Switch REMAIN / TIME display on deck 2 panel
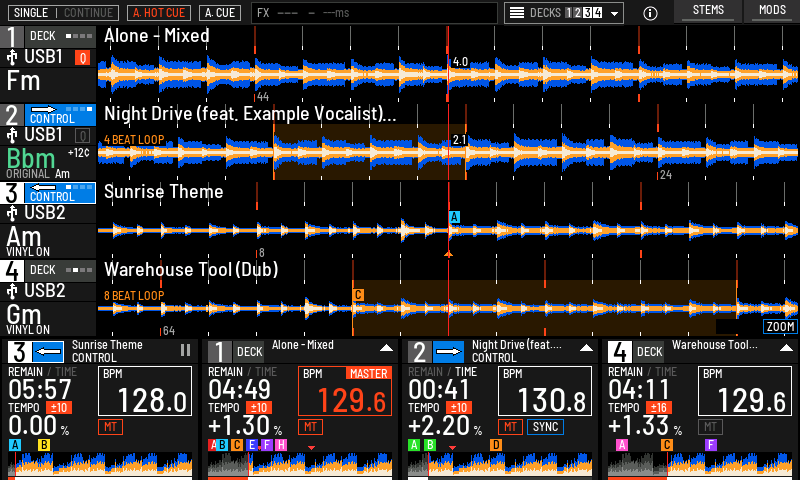The width and height of the screenshot is (800, 480). pos(442,372)
